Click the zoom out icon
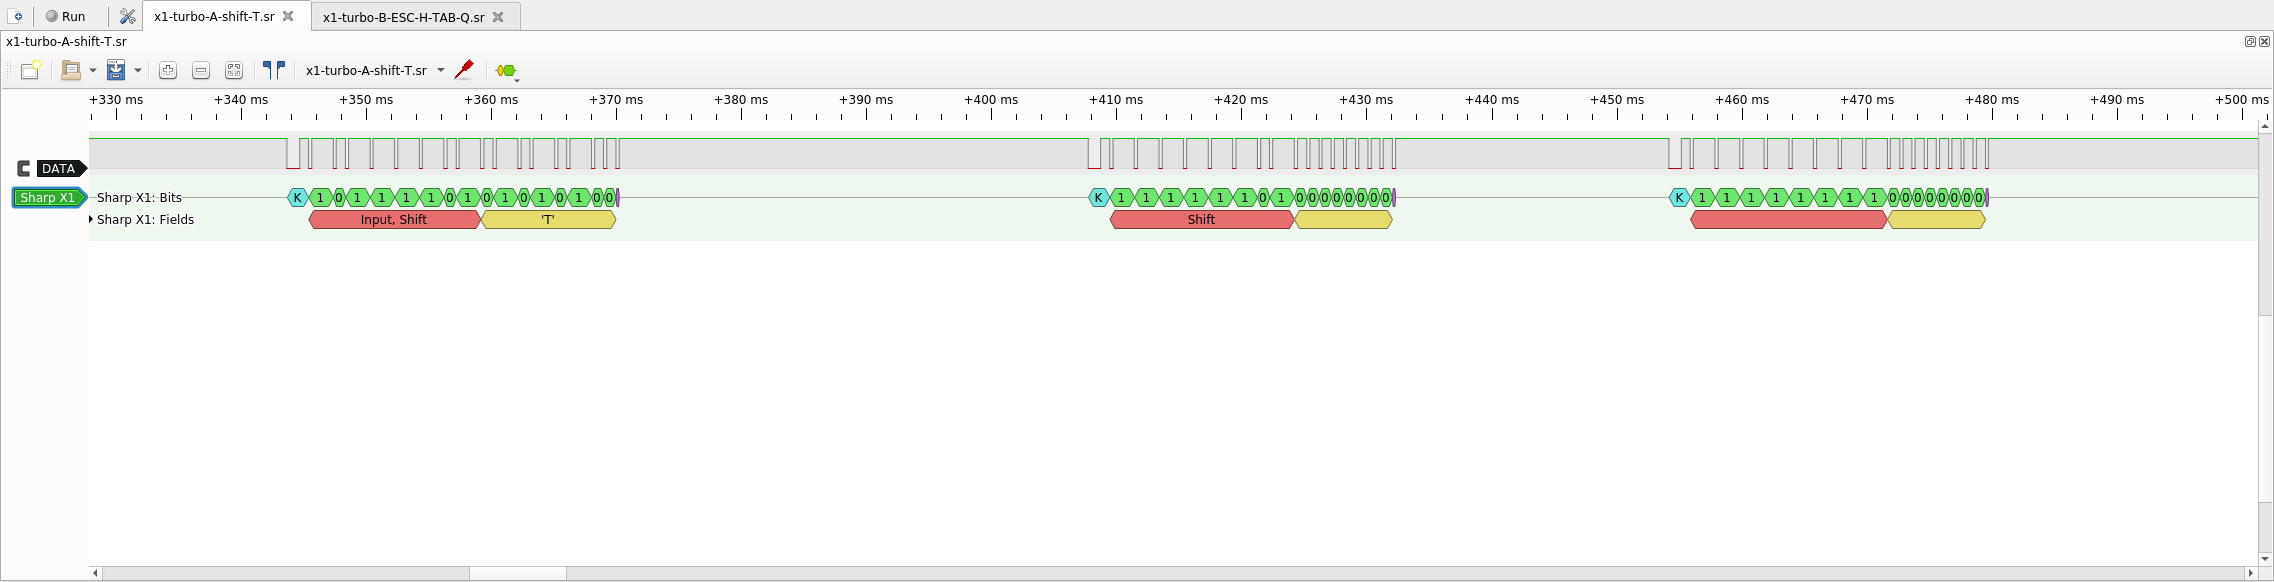Image resolution: width=2274 pixels, height=582 pixels. coord(201,70)
